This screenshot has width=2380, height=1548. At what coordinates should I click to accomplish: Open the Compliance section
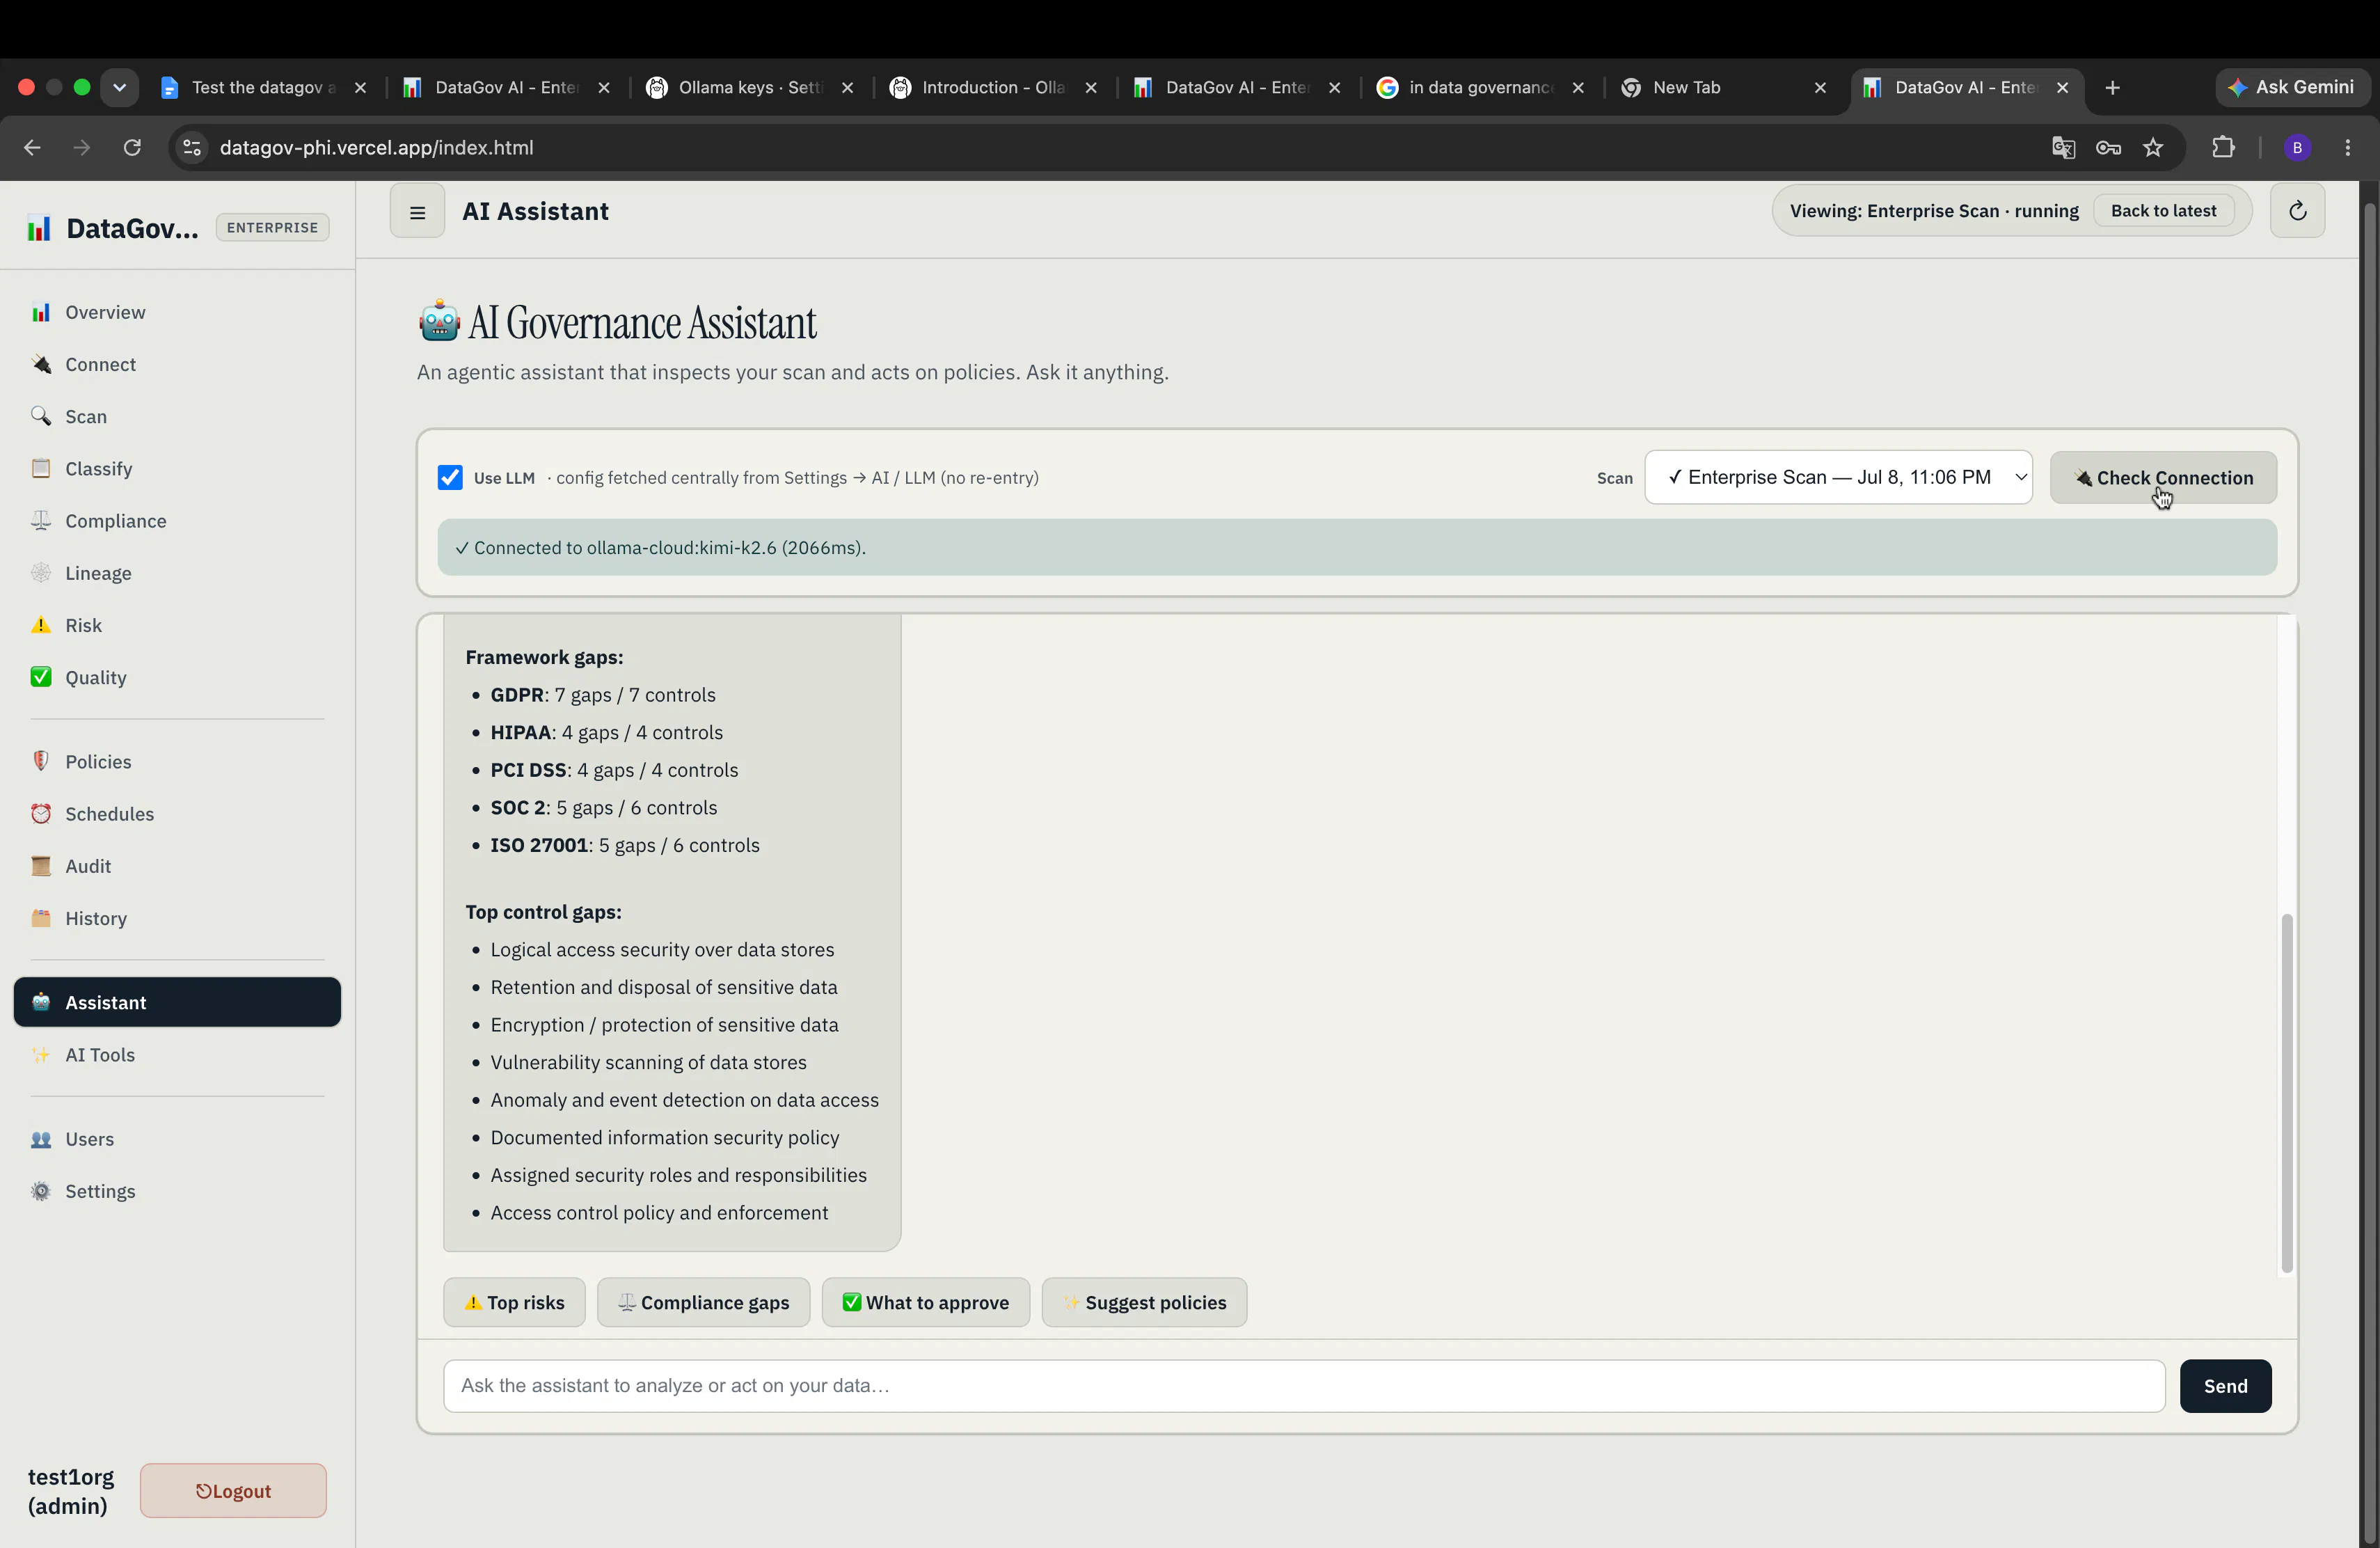coord(177,520)
